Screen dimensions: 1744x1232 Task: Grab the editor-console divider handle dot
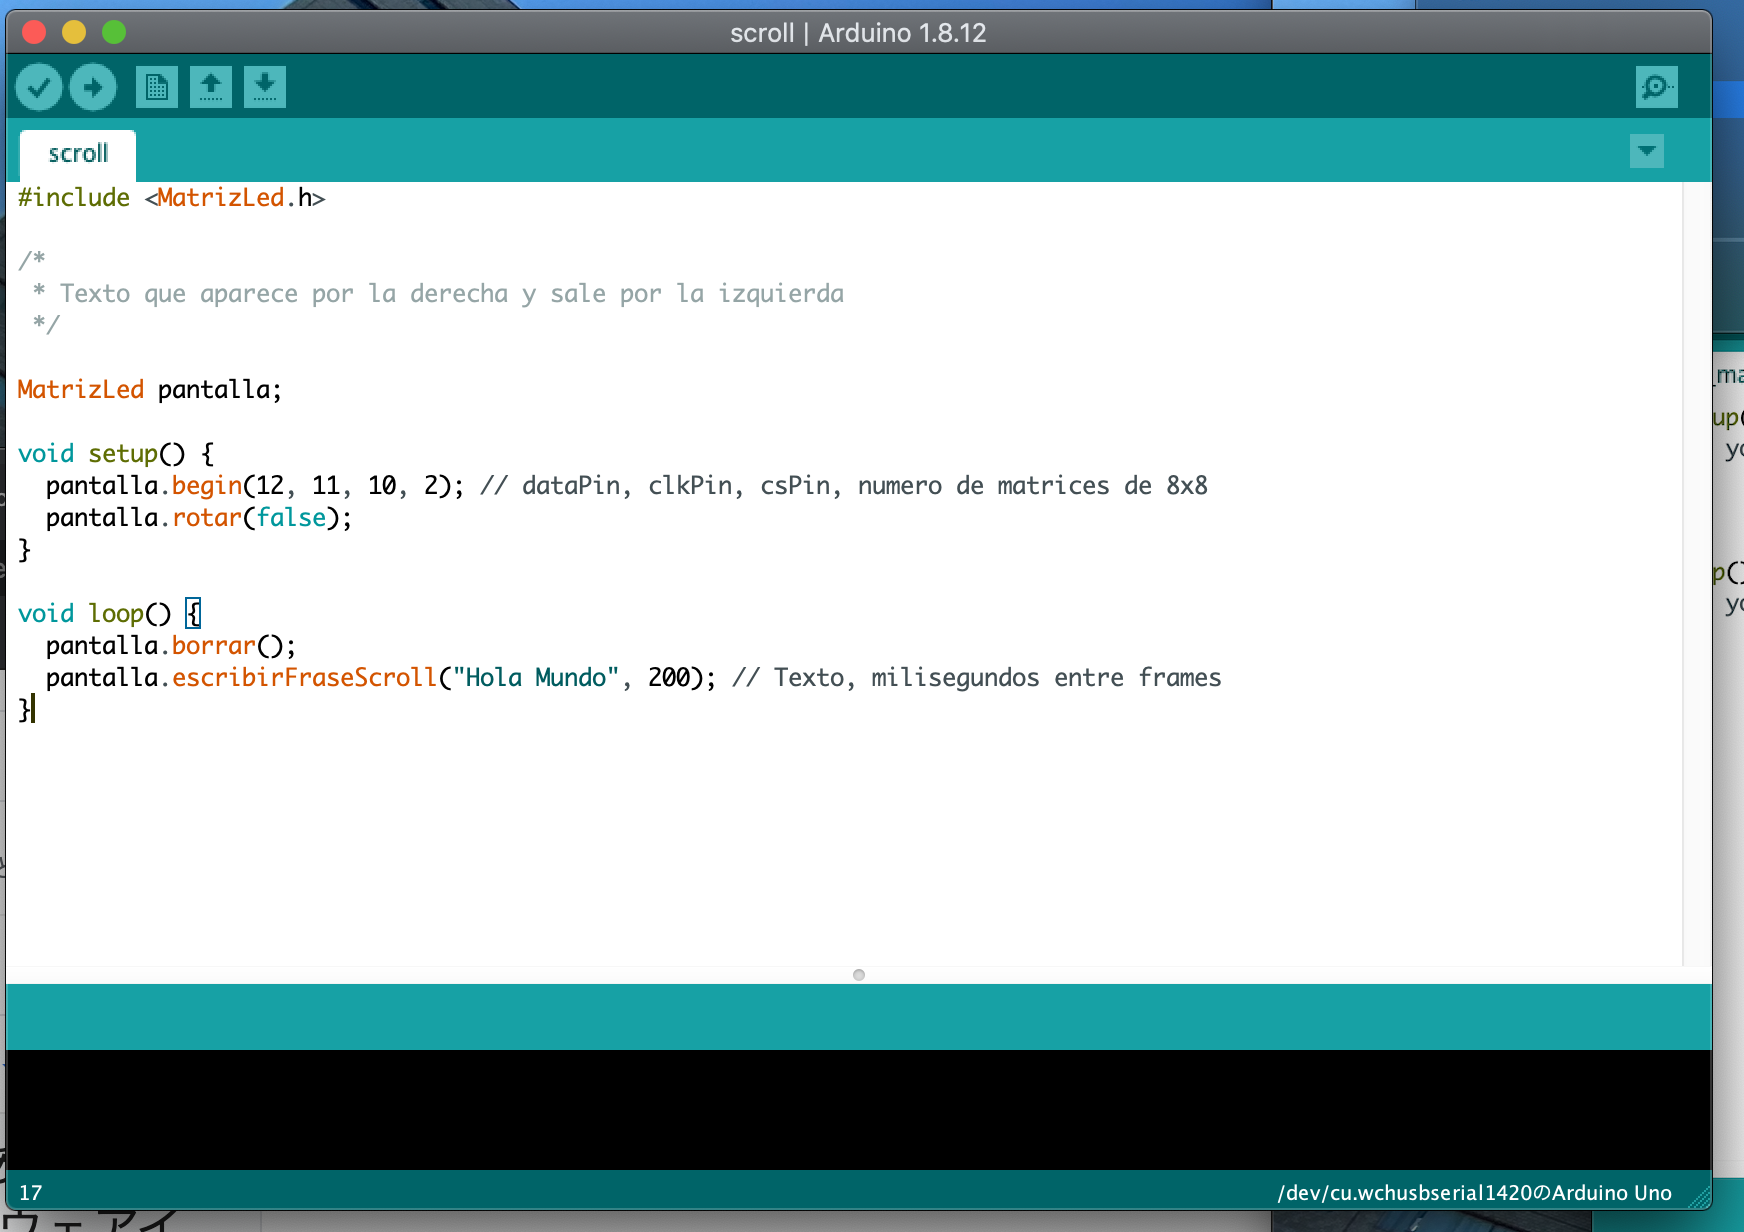click(859, 975)
